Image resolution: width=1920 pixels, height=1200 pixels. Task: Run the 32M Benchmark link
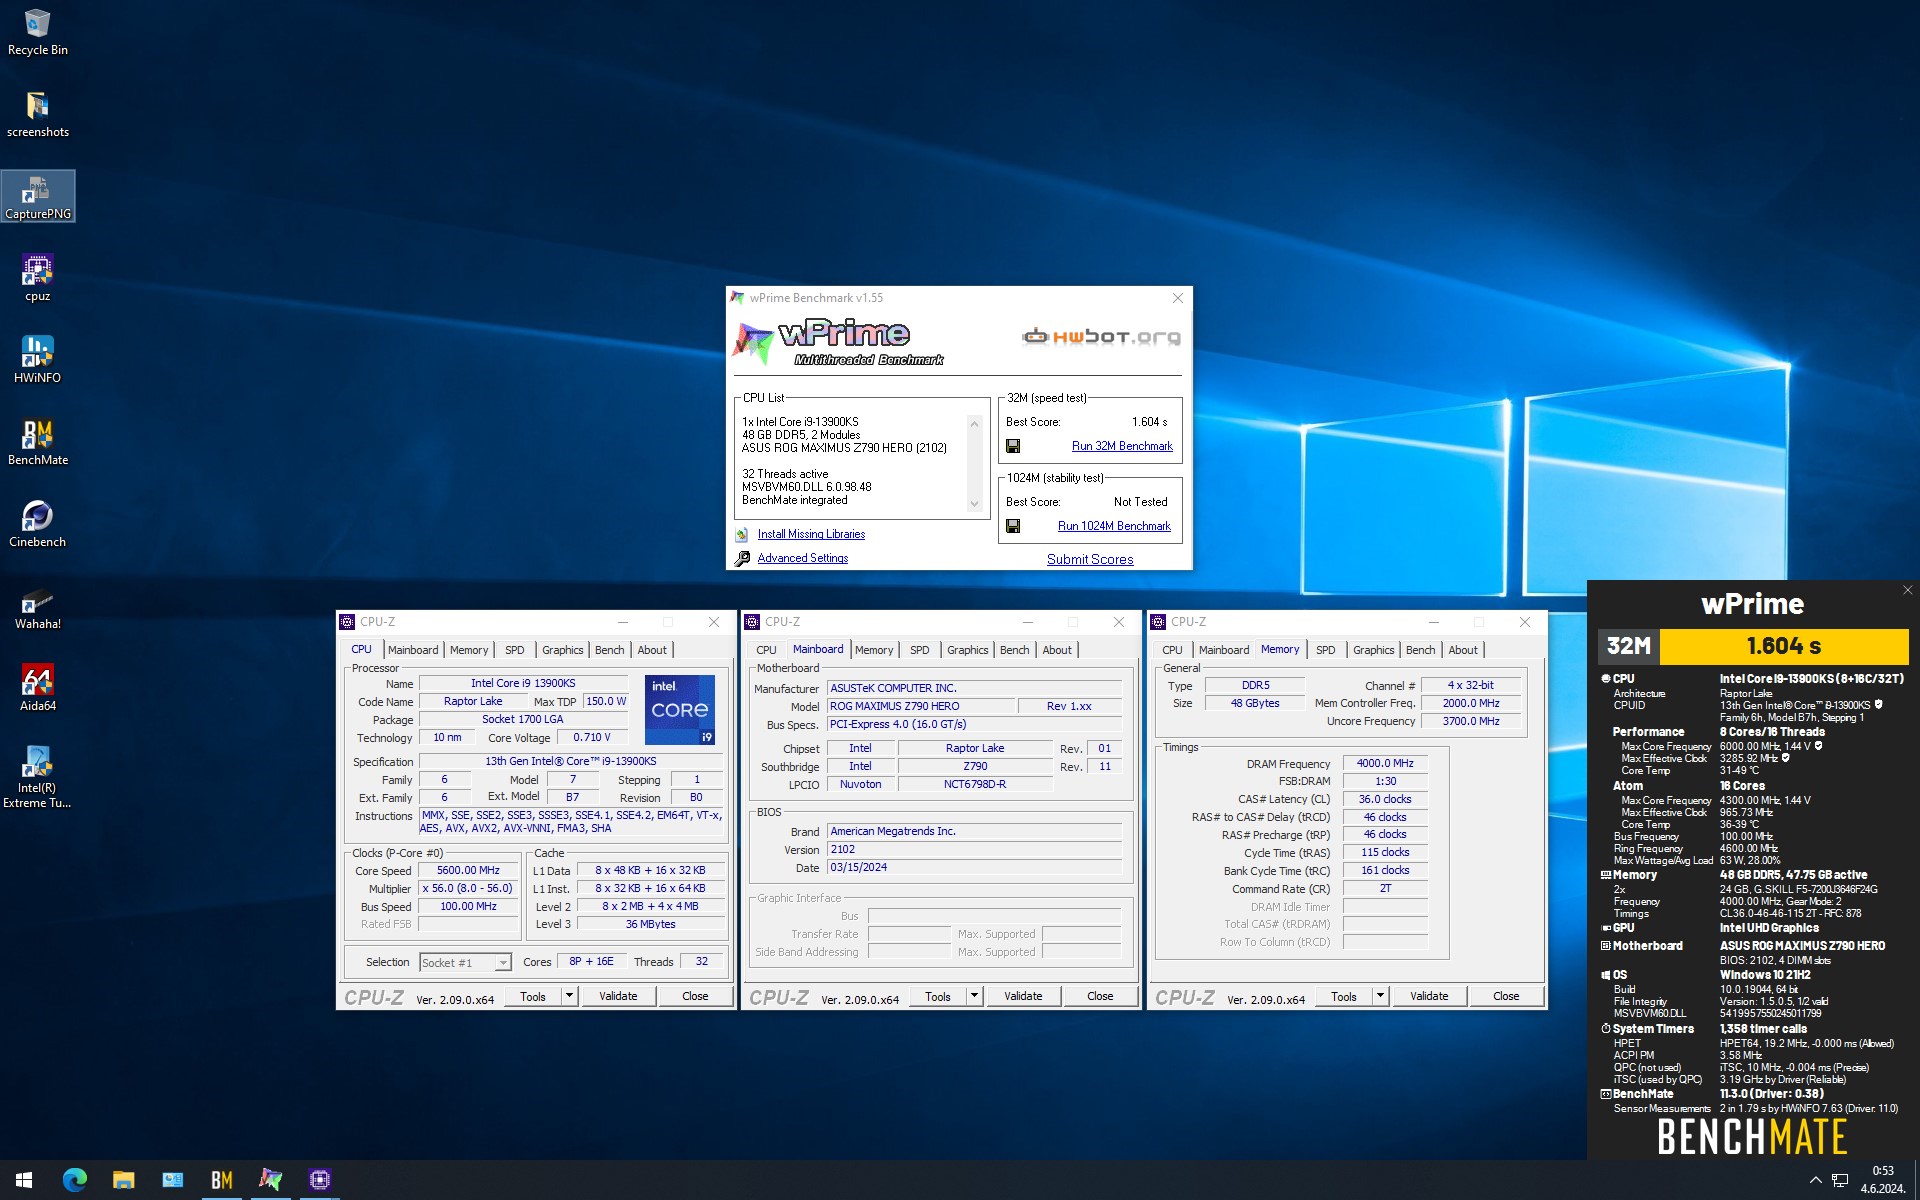tap(1122, 446)
